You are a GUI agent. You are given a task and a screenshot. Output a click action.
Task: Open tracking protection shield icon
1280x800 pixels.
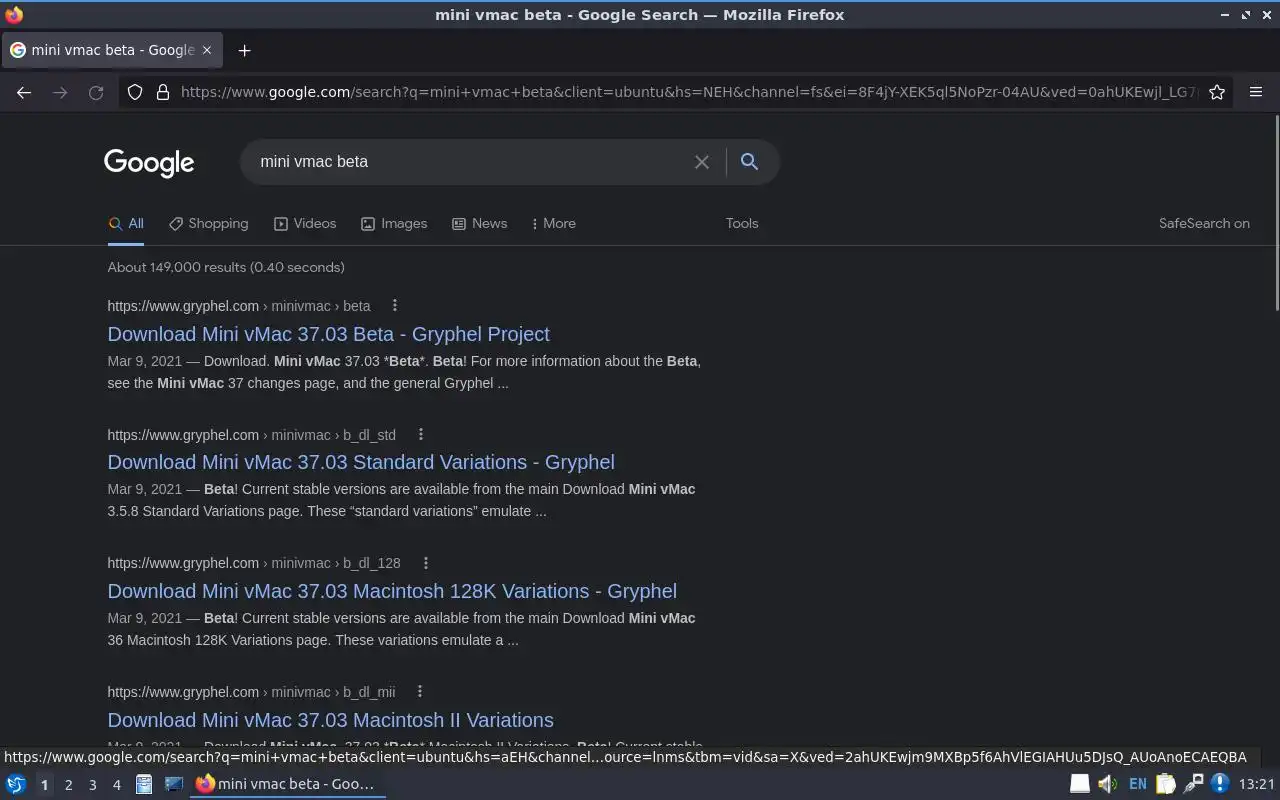coord(135,92)
